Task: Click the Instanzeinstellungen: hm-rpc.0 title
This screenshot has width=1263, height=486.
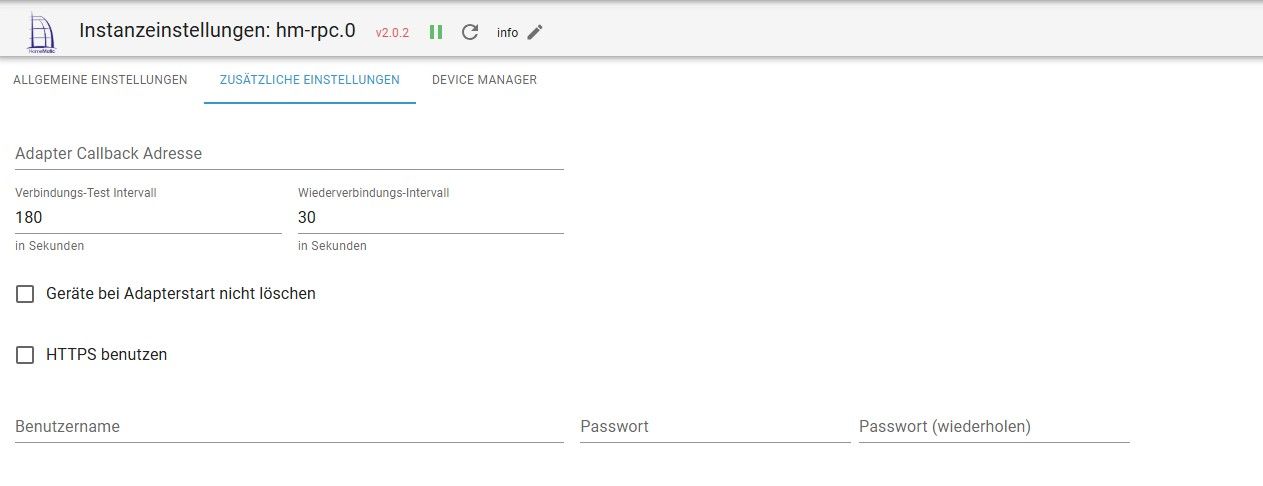Action: click(x=217, y=31)
